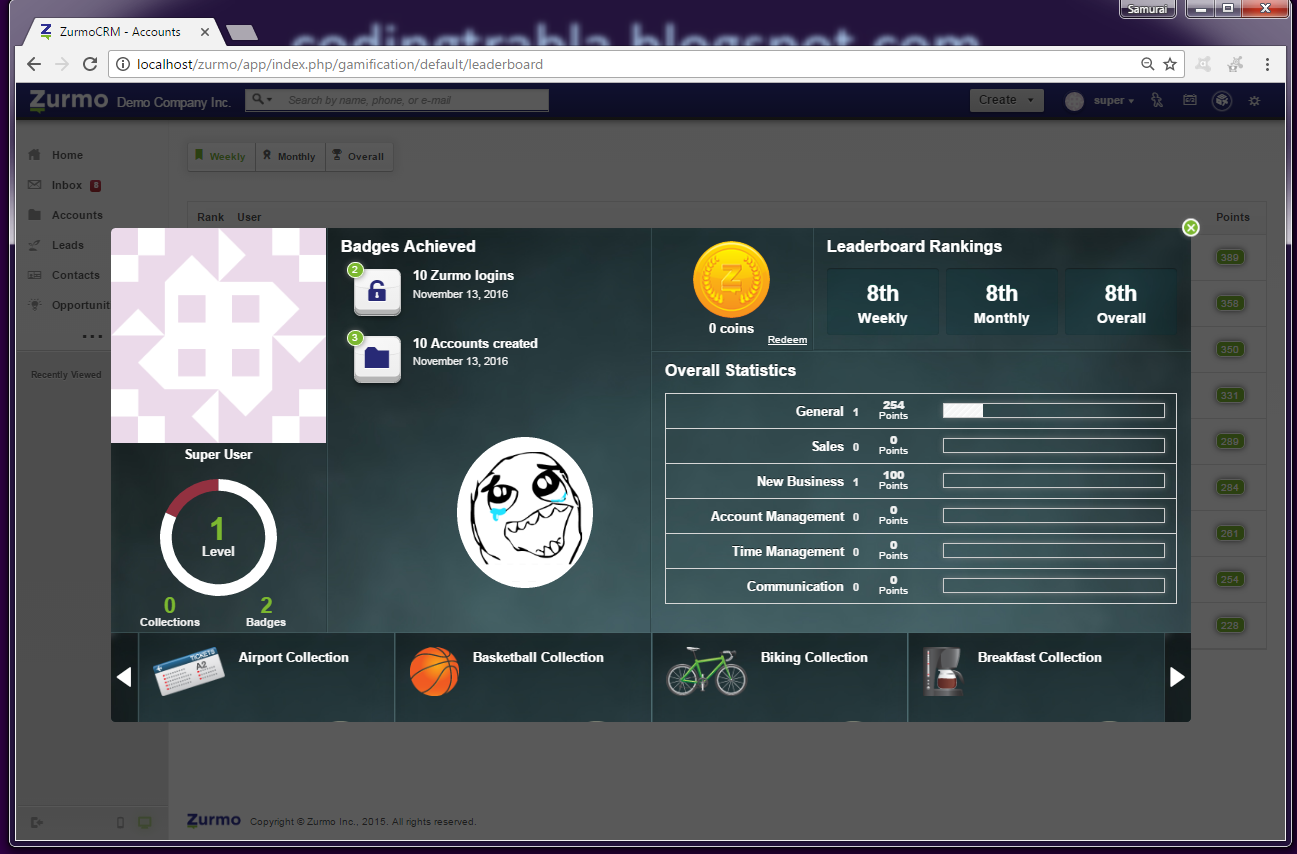
Task: Open a new Chrome tab
Action: click(x=242, y=33)
